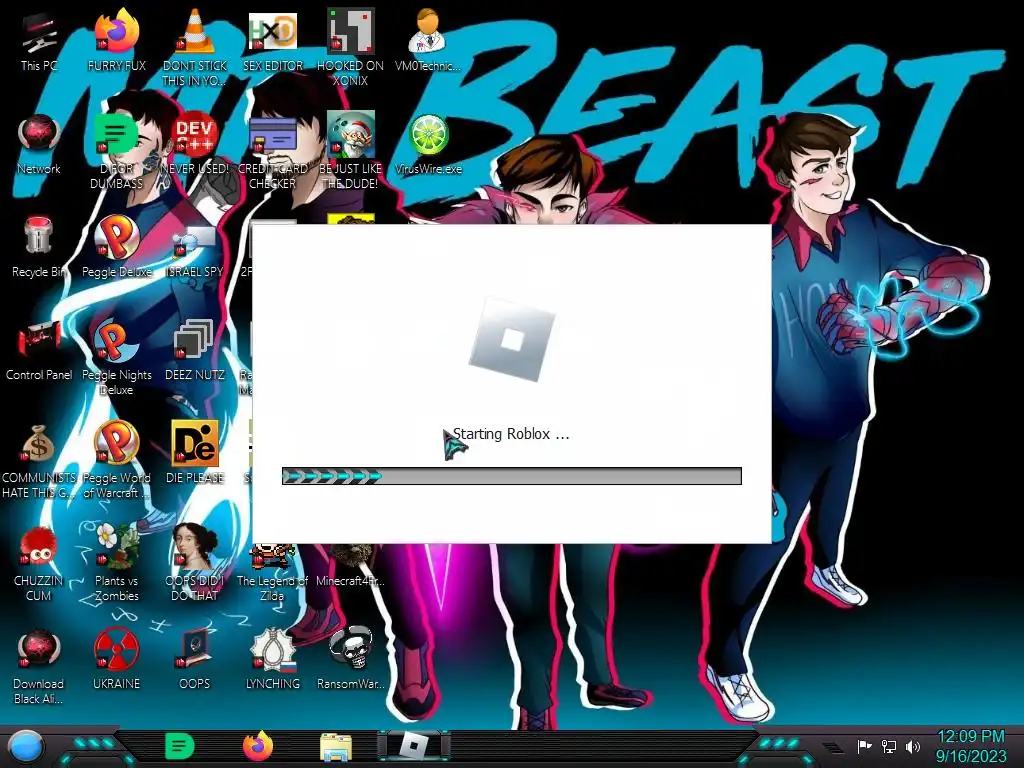
Task: Open the DIE PLEASE desktop shortcut
Action: (x=195, y=453)
